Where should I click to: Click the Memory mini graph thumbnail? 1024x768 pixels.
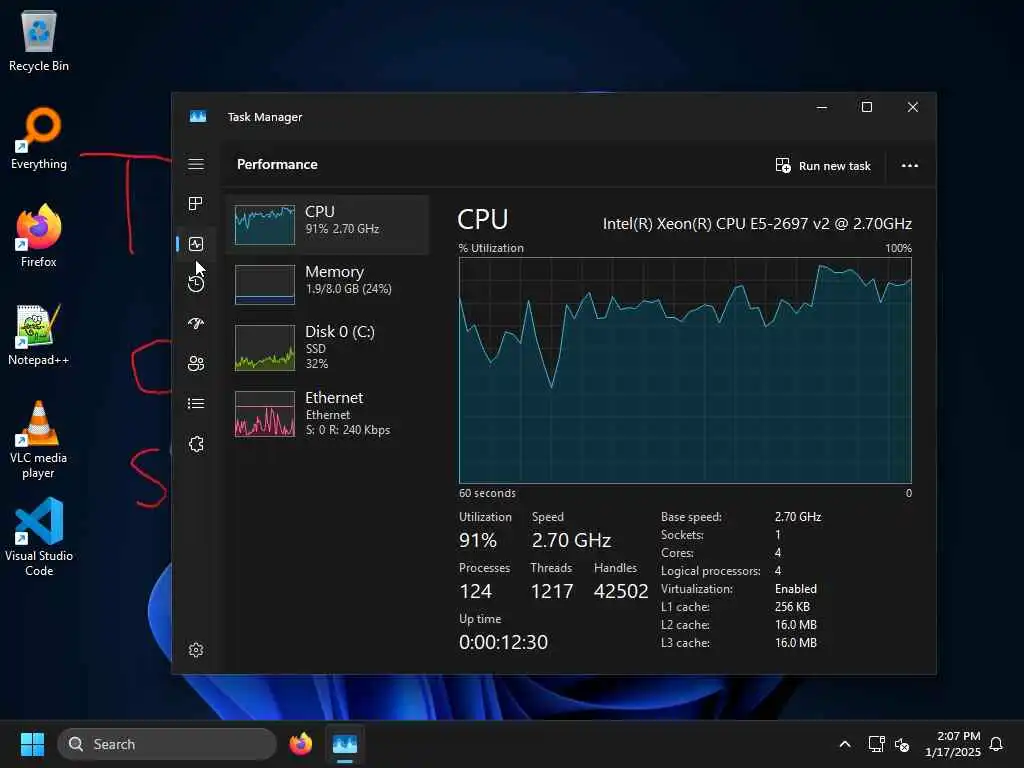click(x=264, y=285)
